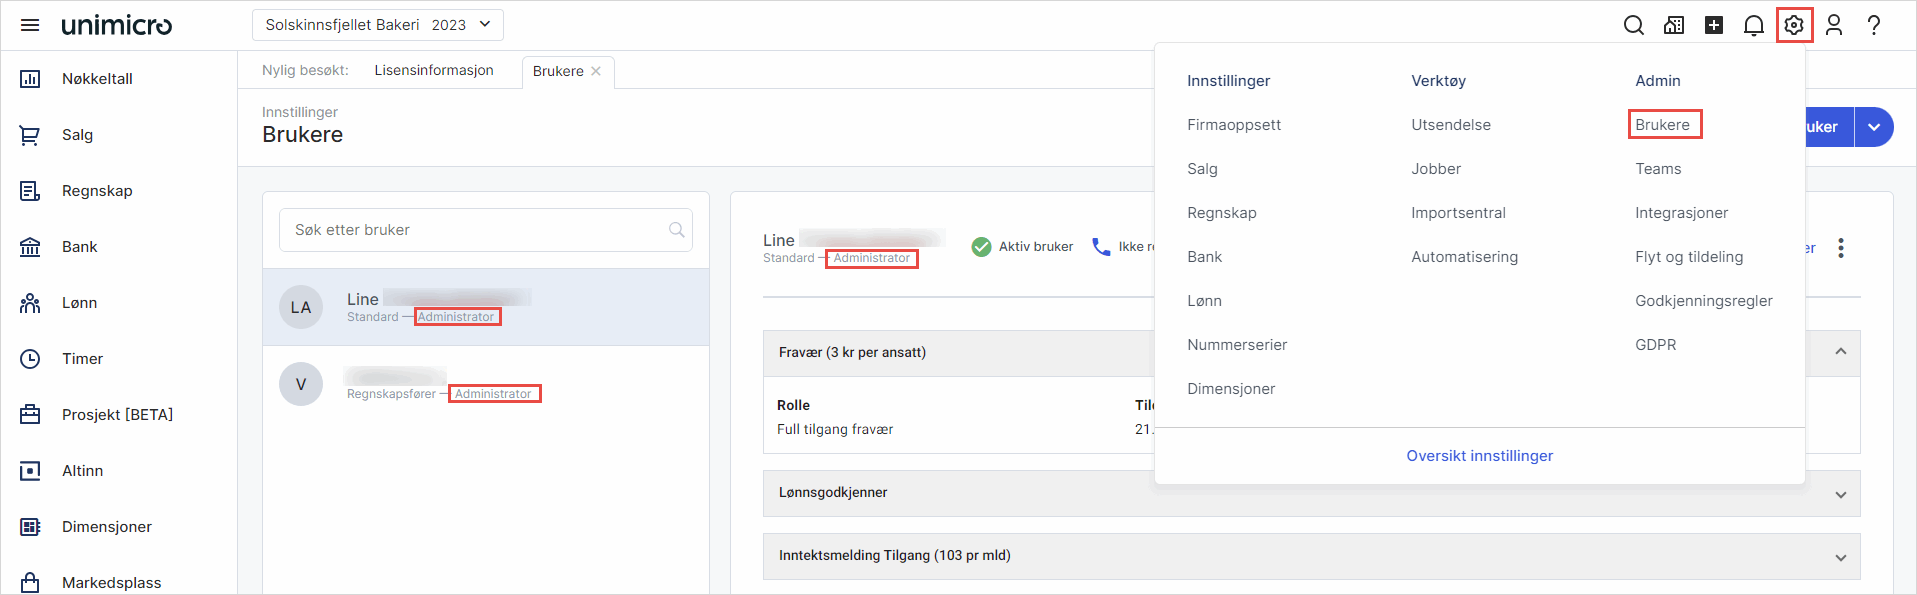Open the settings gear icon
The height and width of the screenshot is (595, 1917).
coord(1794,25)
